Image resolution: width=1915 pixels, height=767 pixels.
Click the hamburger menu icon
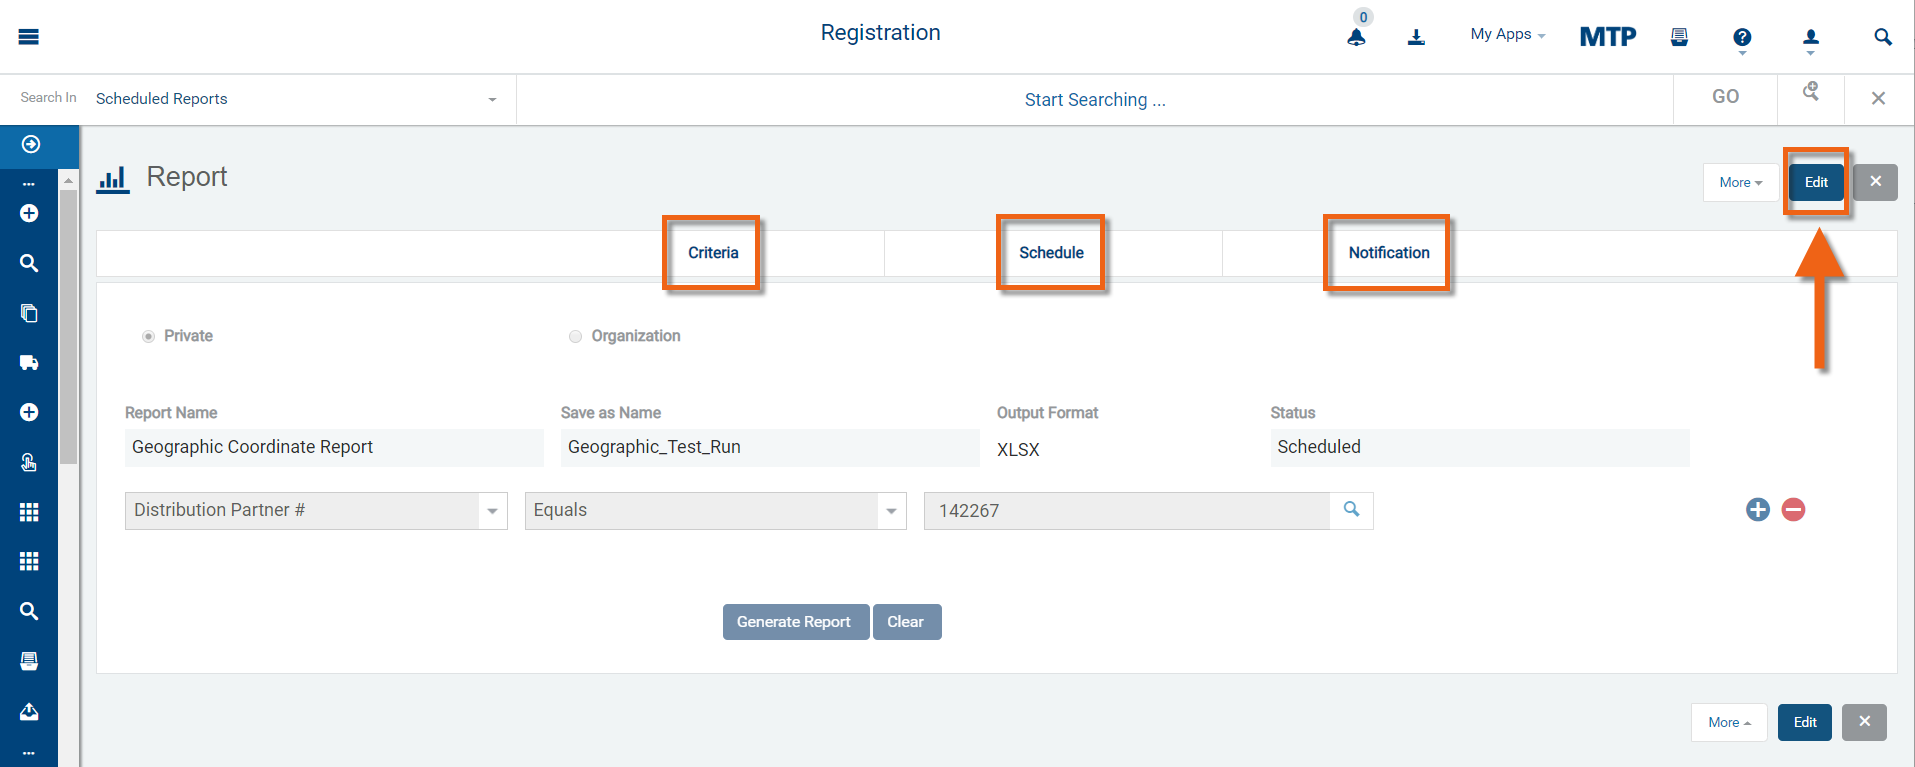(x=29, y=37)
